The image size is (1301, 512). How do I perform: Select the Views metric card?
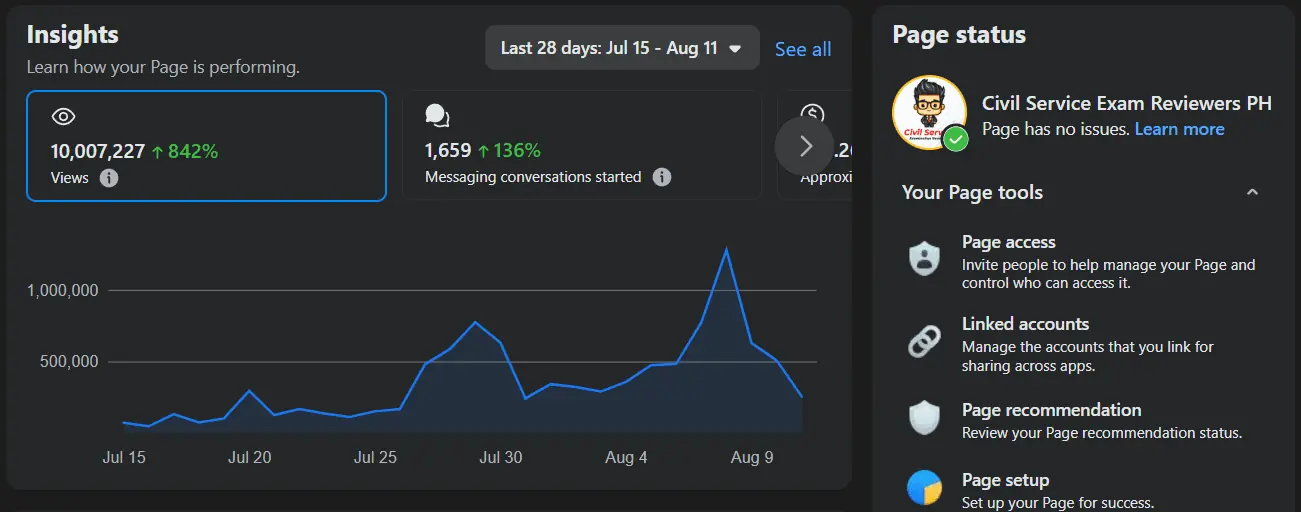(x=206, y=146)
